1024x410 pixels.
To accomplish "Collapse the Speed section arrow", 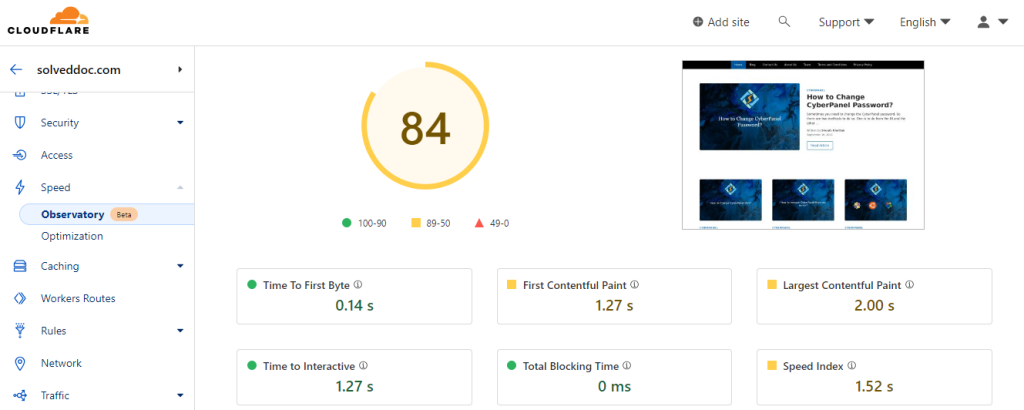I will [180, 187].
